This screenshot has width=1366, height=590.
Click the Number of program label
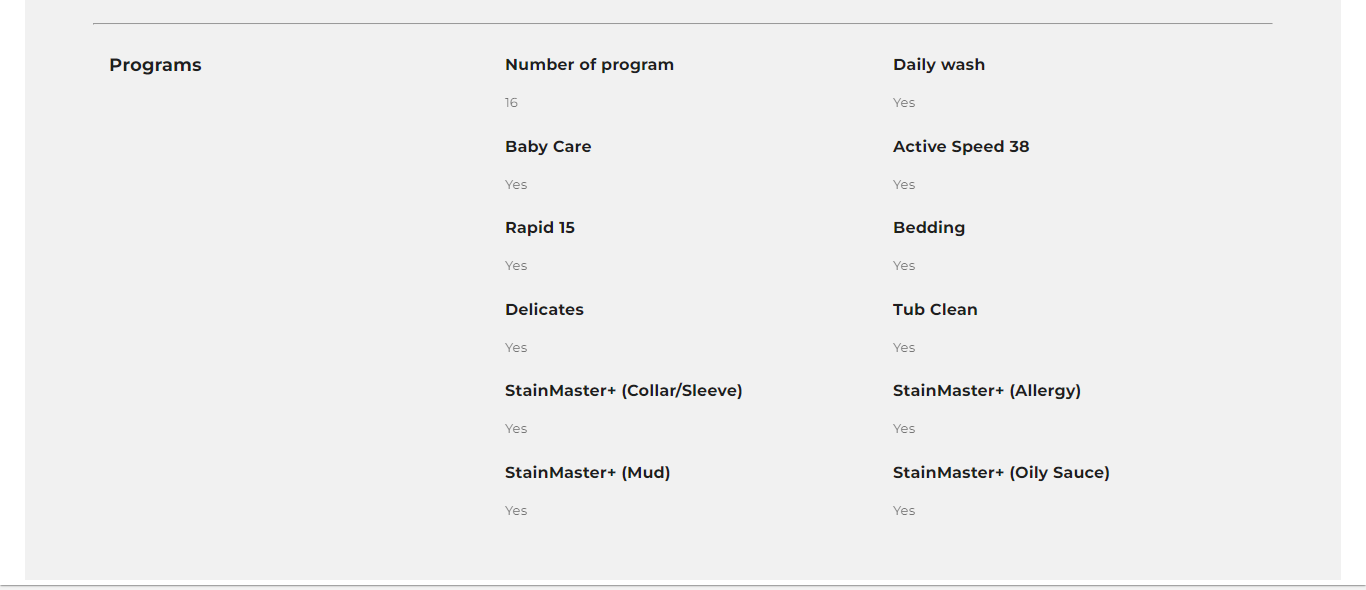click(x=589, y=65)
